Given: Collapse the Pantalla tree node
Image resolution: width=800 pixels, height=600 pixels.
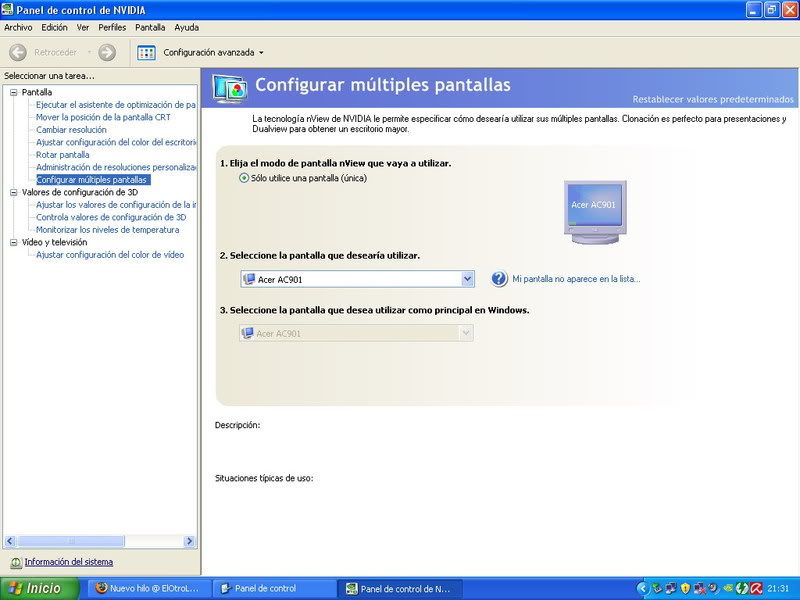Looking at the screenshot, I should (14, 92).
